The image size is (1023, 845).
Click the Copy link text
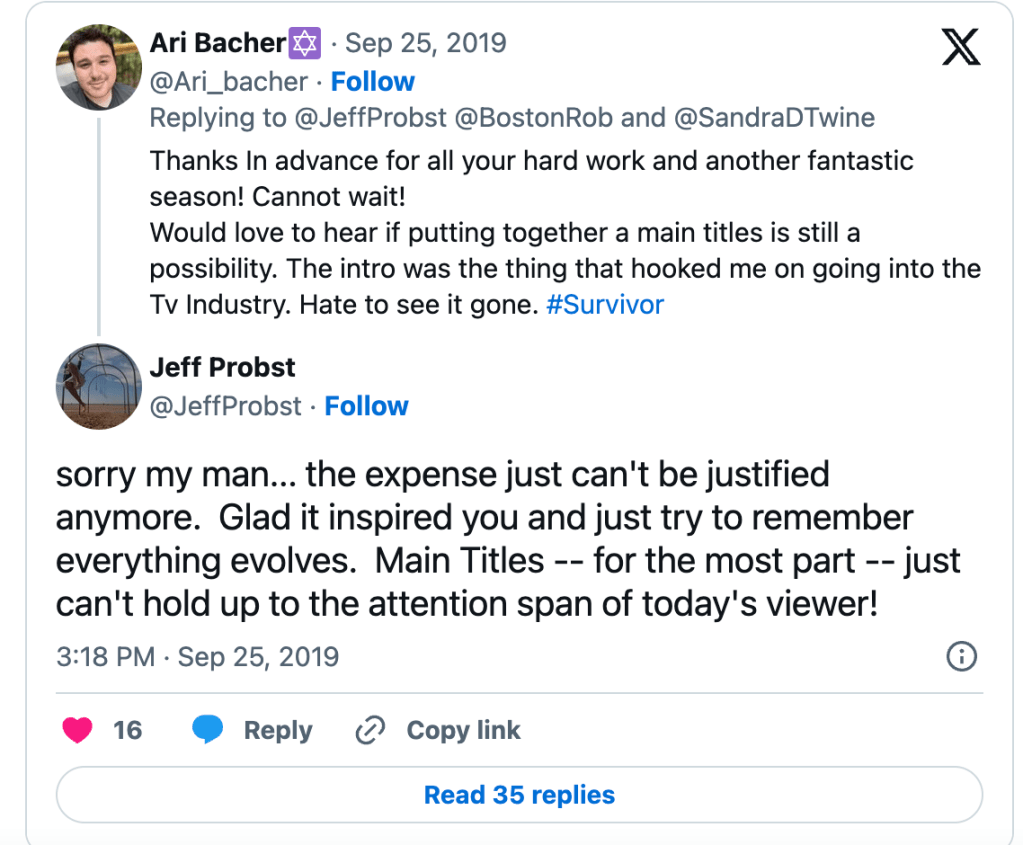tap(463, 731)
